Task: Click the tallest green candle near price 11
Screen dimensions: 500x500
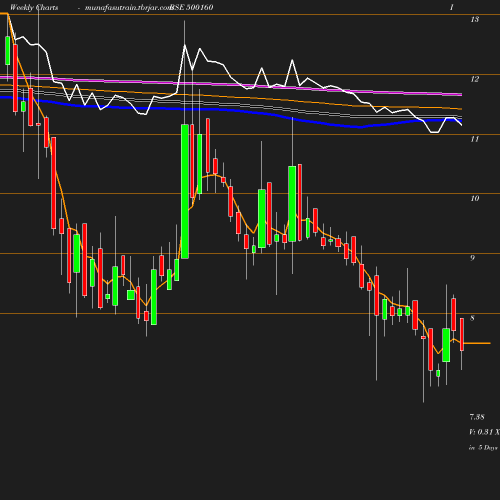Action: (185, 191)
